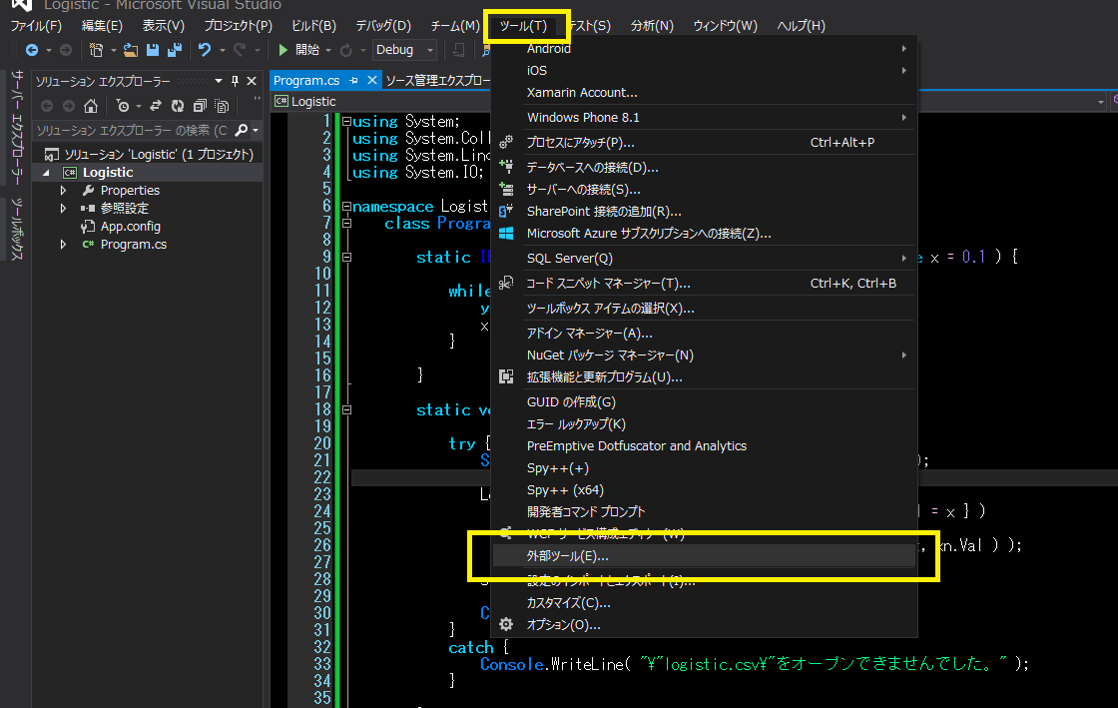Collapse All items via Solution Explorer toolbar icon

(x=200, y=106)
